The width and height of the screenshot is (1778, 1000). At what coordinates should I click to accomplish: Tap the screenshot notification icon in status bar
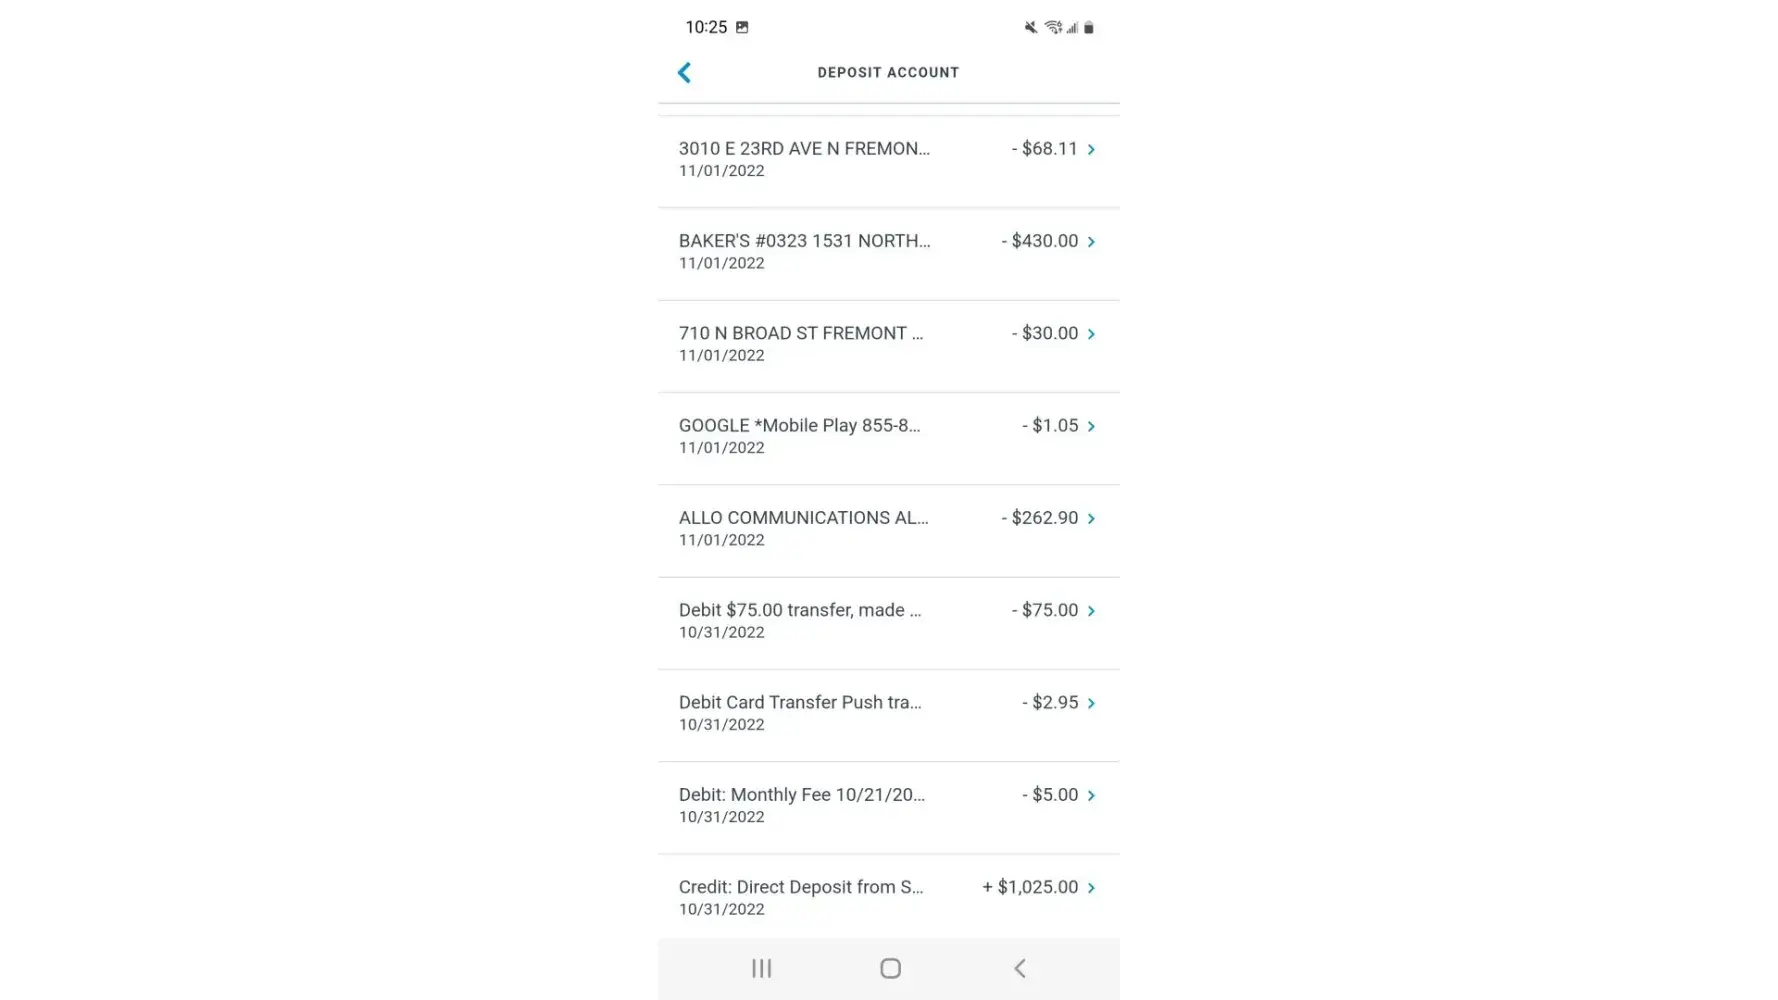coord(742,27)
